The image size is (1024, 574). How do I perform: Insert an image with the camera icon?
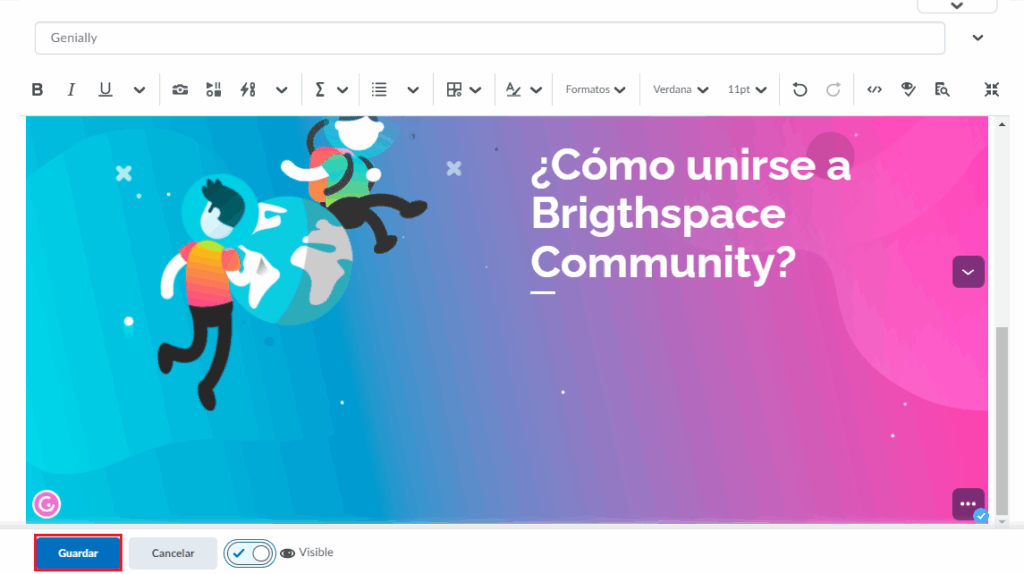180,90
